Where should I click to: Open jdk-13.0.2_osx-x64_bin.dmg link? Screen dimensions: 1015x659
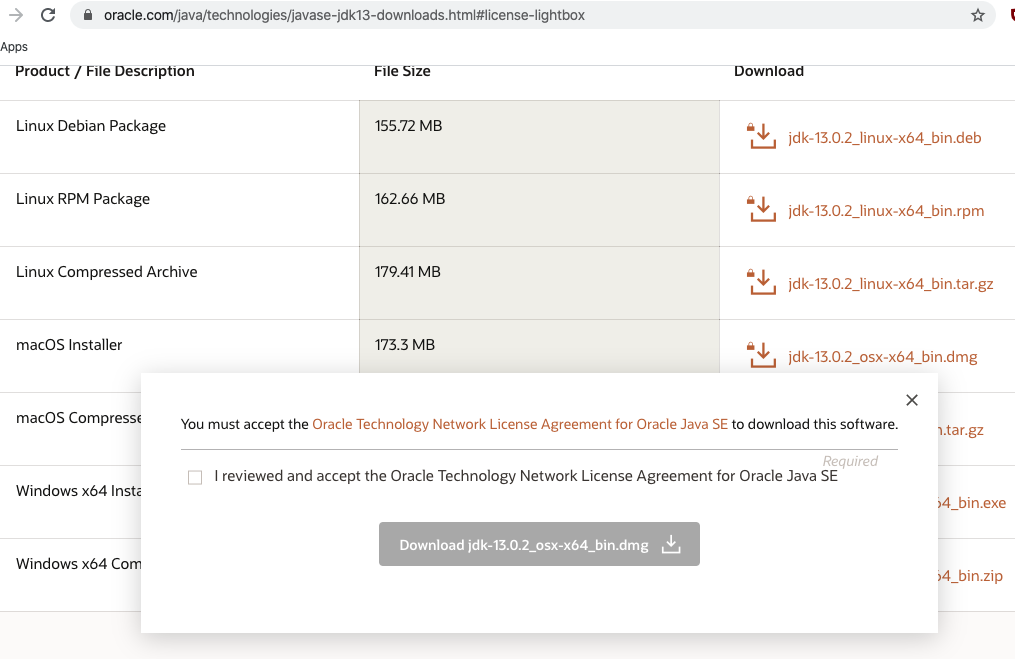882,357
